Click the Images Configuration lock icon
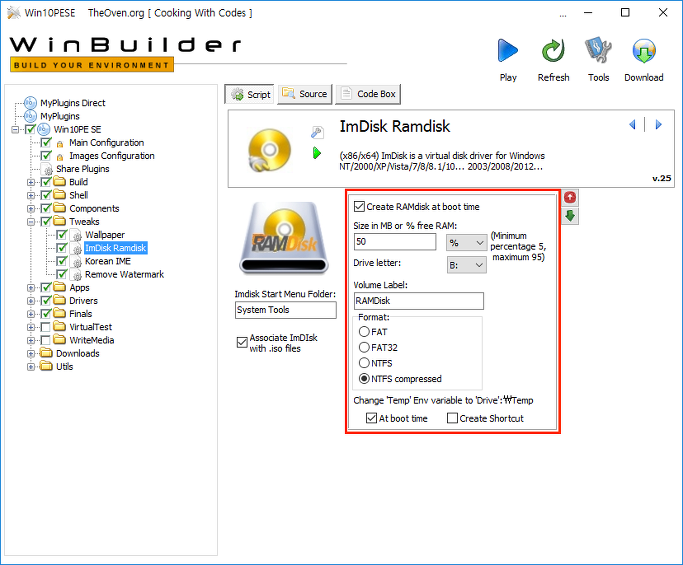Viewport: 683px width, 565px height. point(60,156)
